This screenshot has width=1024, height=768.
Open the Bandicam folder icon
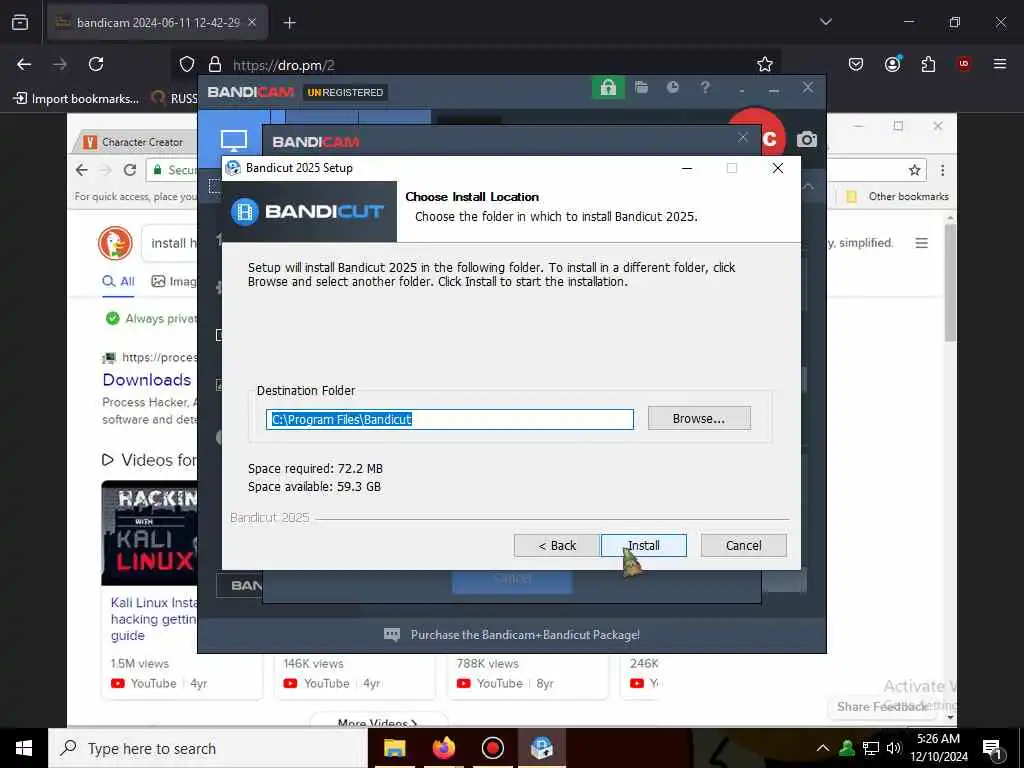pyautogui.click(x=641, y=88)
